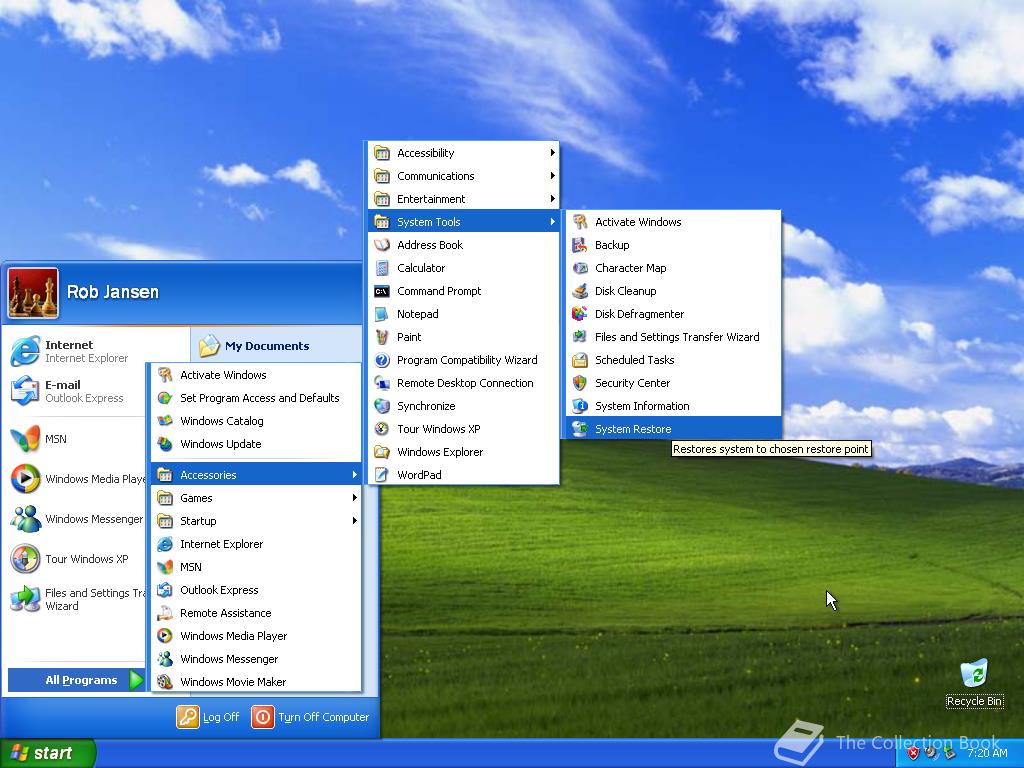Expand the Communications submenu arrow

552,176
